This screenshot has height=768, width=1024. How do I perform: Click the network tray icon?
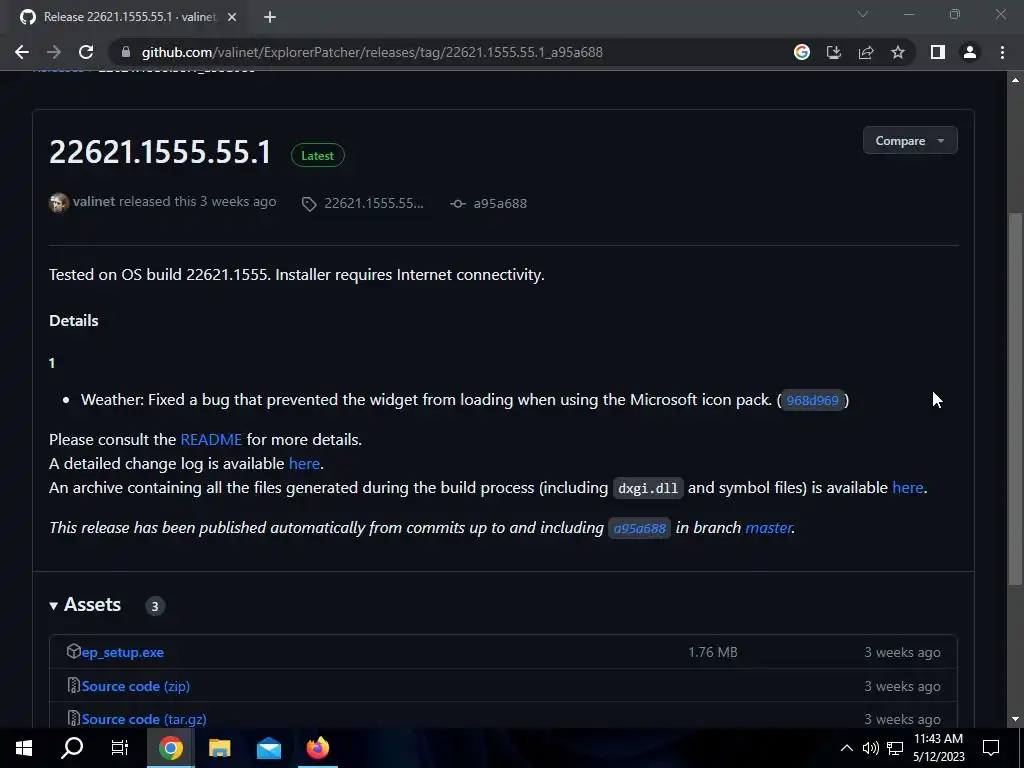(x=895, y=748)
